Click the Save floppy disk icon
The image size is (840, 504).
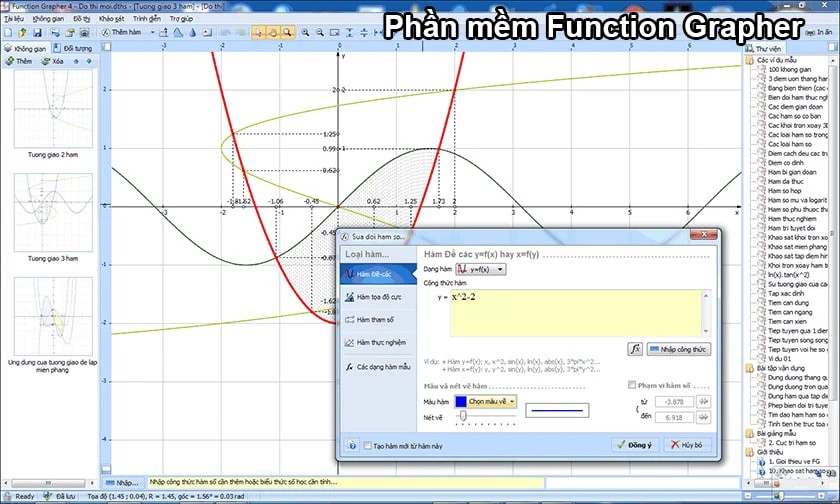(38, 33)
